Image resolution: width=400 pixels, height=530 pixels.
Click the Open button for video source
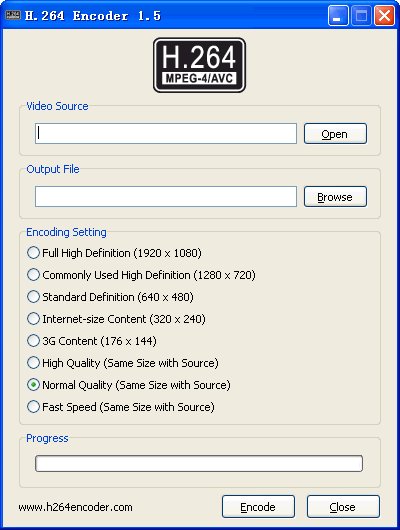[335, 134]
